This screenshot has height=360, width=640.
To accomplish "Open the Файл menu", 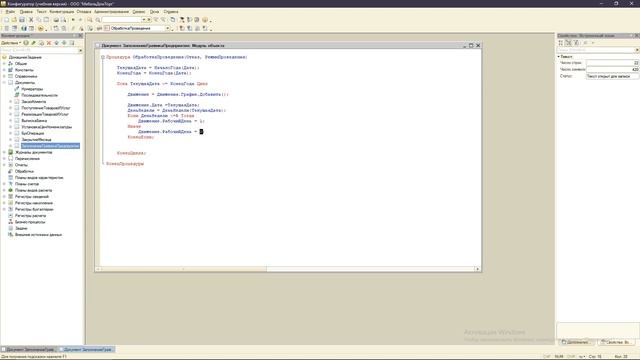I will pos(10,12).
